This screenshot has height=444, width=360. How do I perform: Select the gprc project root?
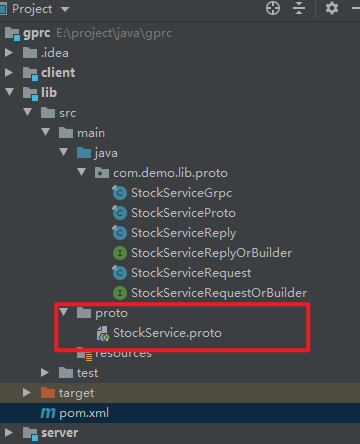coord(37,33)
